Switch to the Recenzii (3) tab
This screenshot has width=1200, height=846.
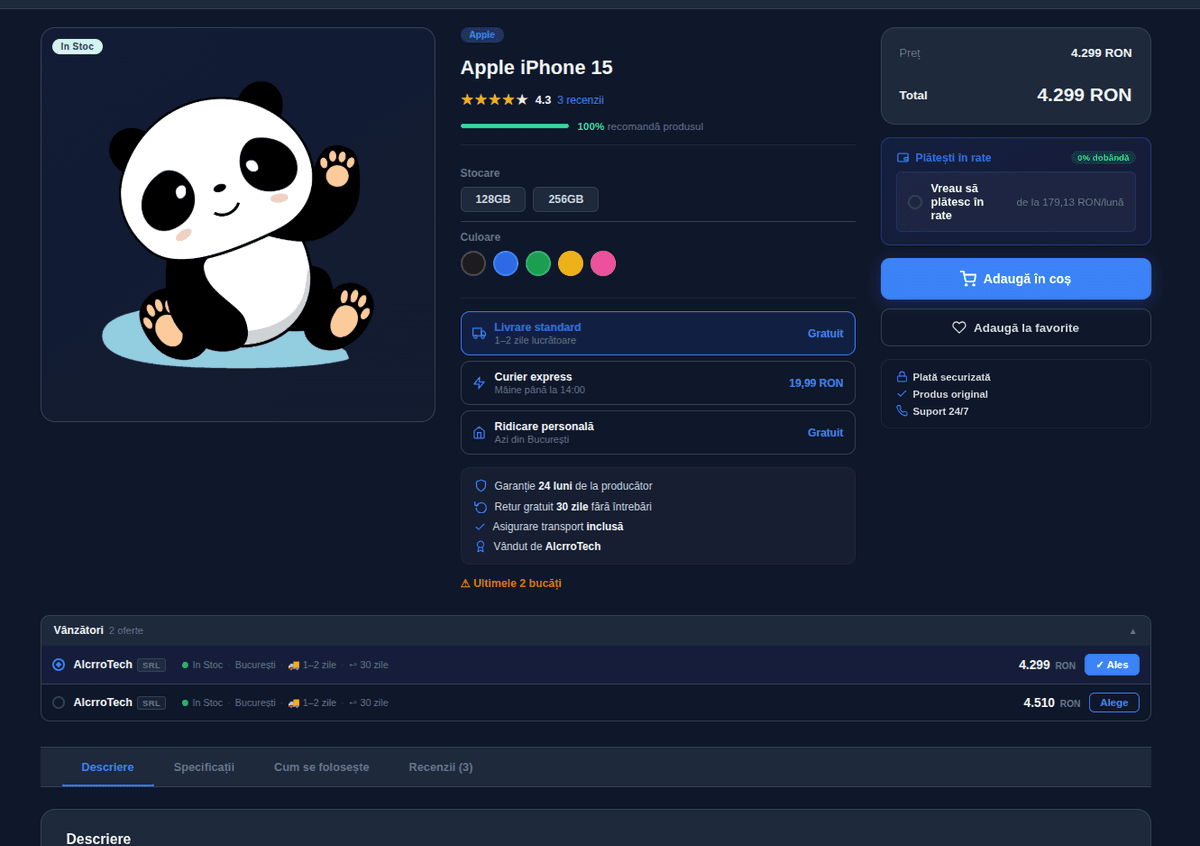pyautogui.click(x=441, y=767)
